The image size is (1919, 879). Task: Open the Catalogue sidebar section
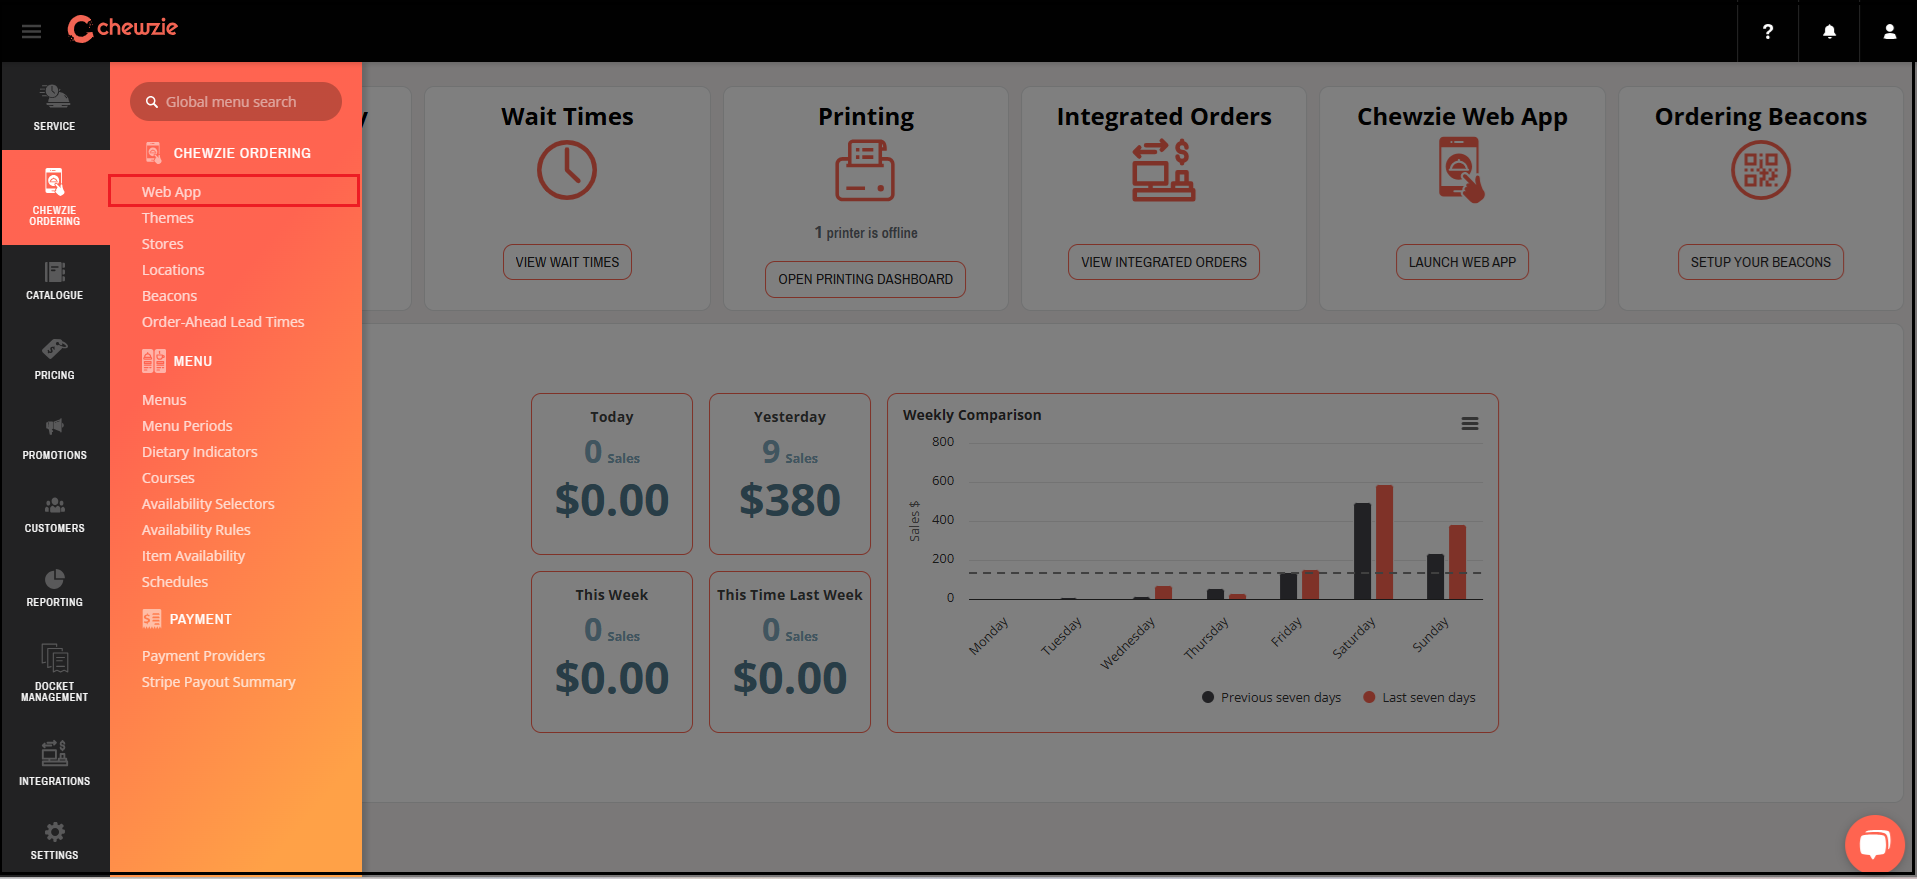tap(55, 280)
